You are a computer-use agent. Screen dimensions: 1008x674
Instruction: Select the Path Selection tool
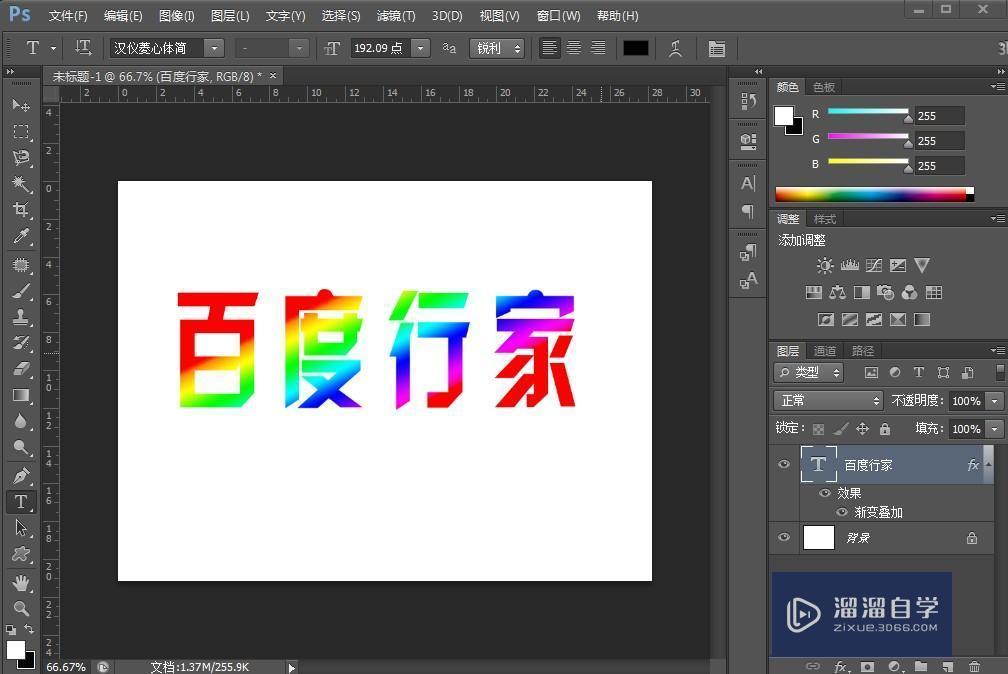21,528
